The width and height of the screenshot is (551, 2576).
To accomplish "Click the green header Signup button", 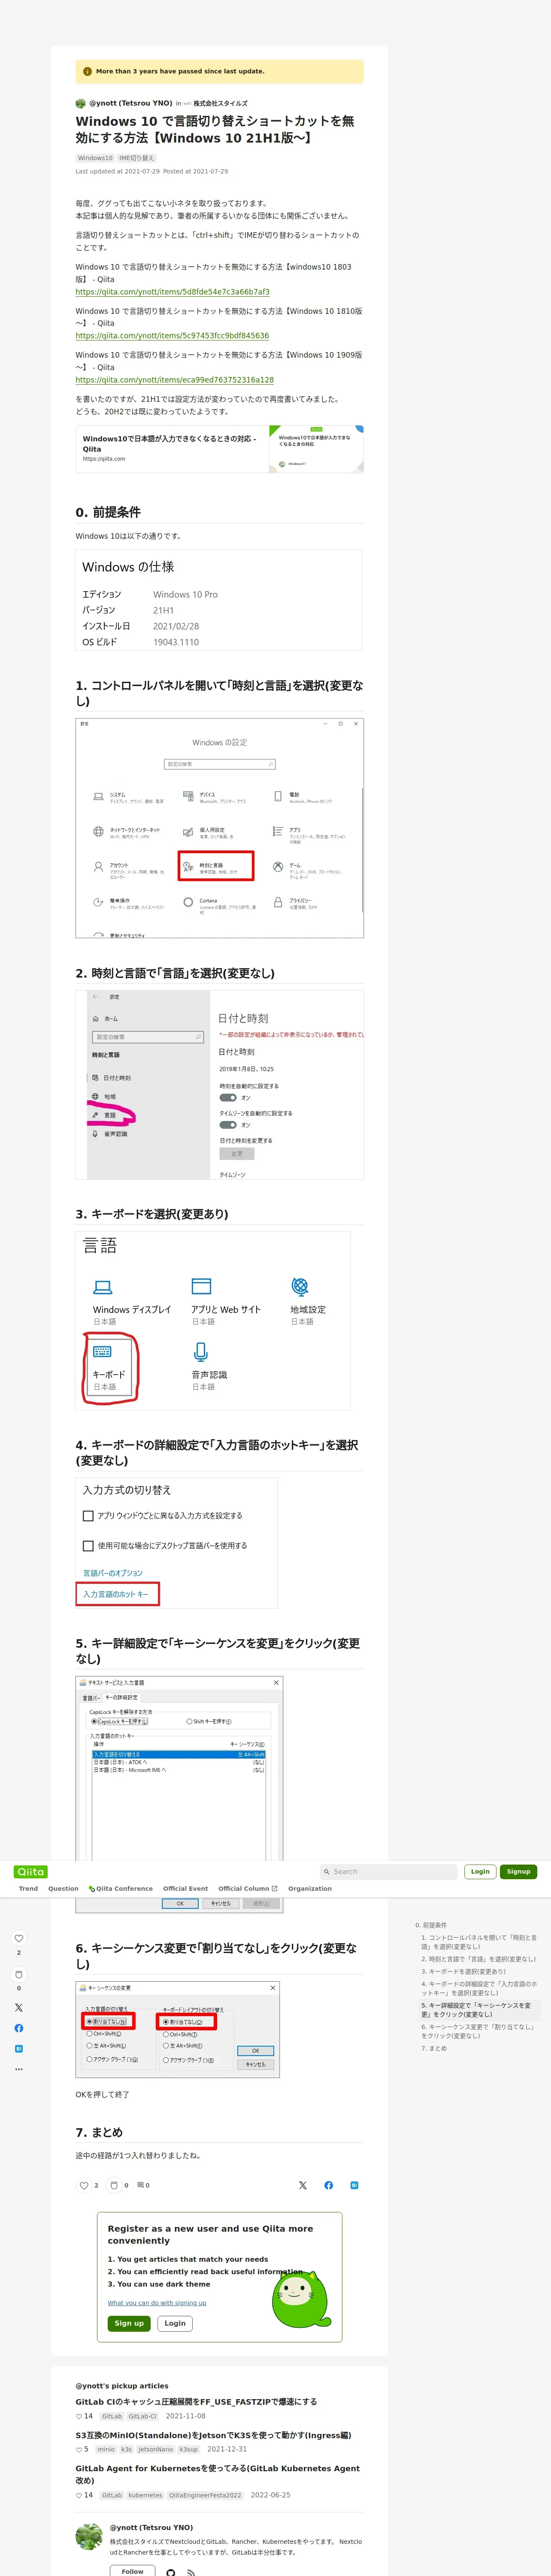I will click(518, 1871).
